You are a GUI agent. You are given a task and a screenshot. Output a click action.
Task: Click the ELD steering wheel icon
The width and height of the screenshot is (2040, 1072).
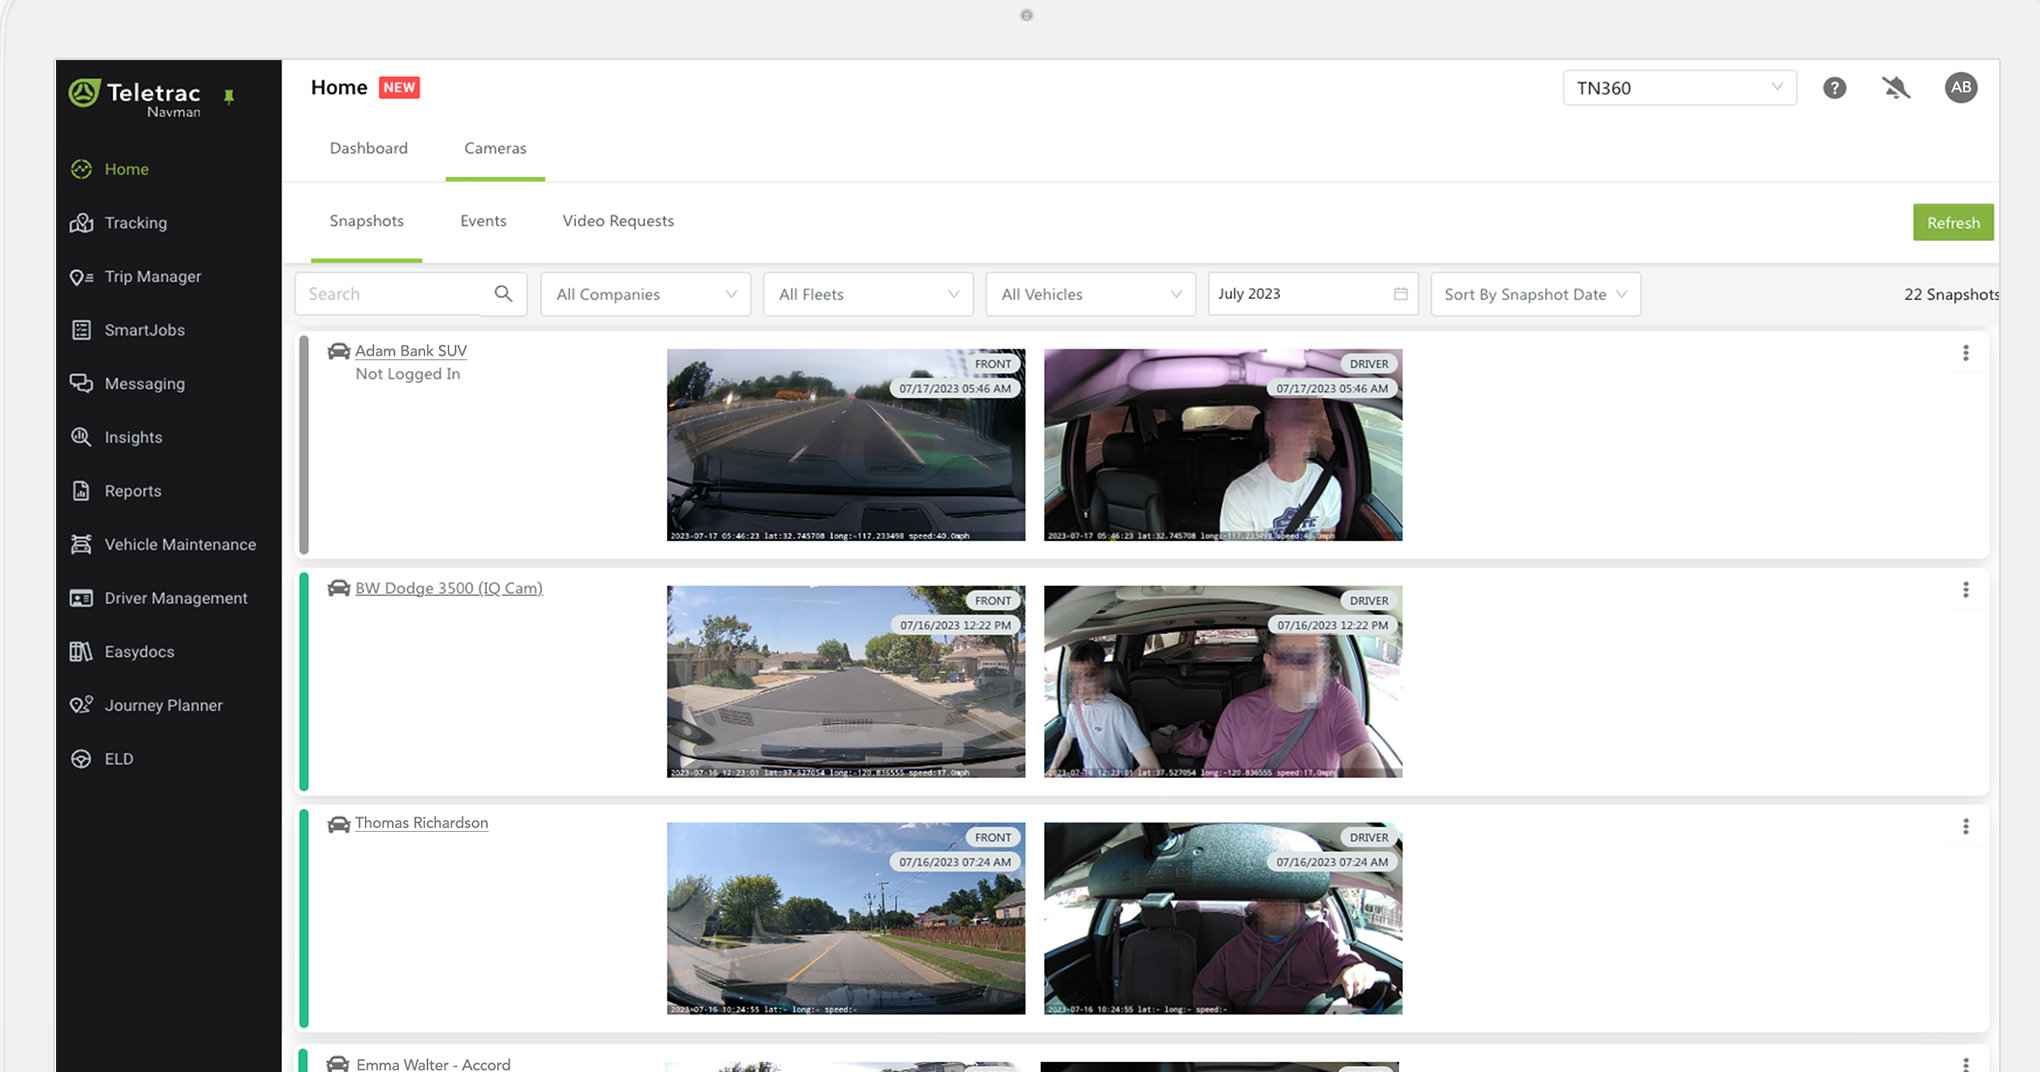82,759
